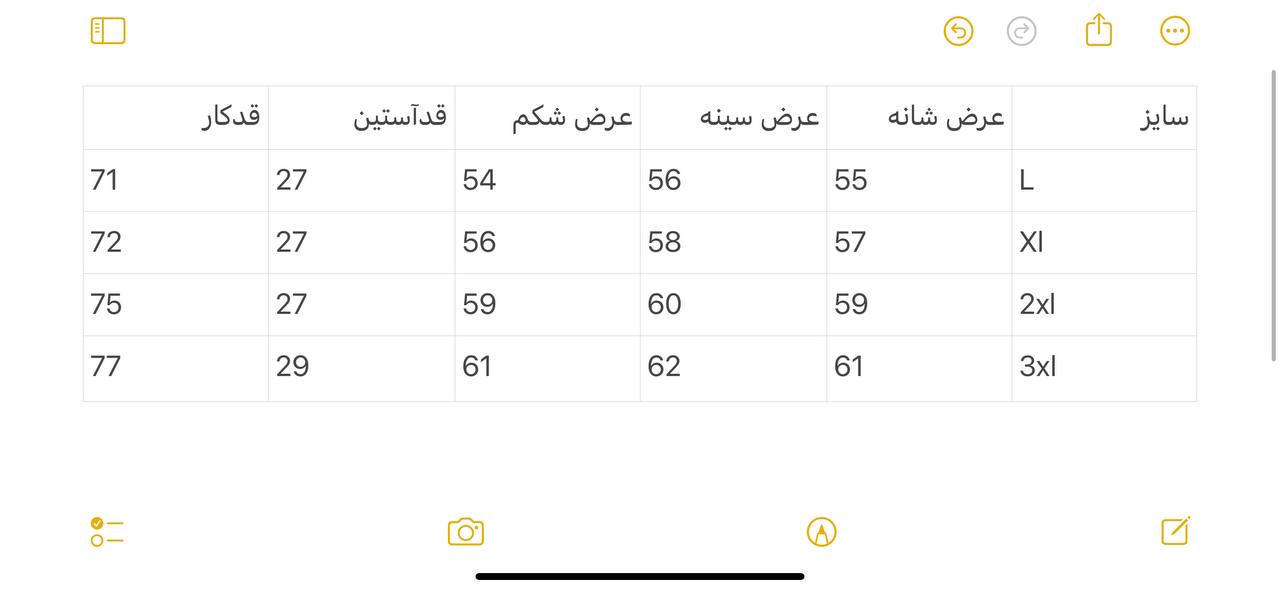The image size is (1280, 591).
Task: Select the 2xl size cell
Action: coord(1104,304)
